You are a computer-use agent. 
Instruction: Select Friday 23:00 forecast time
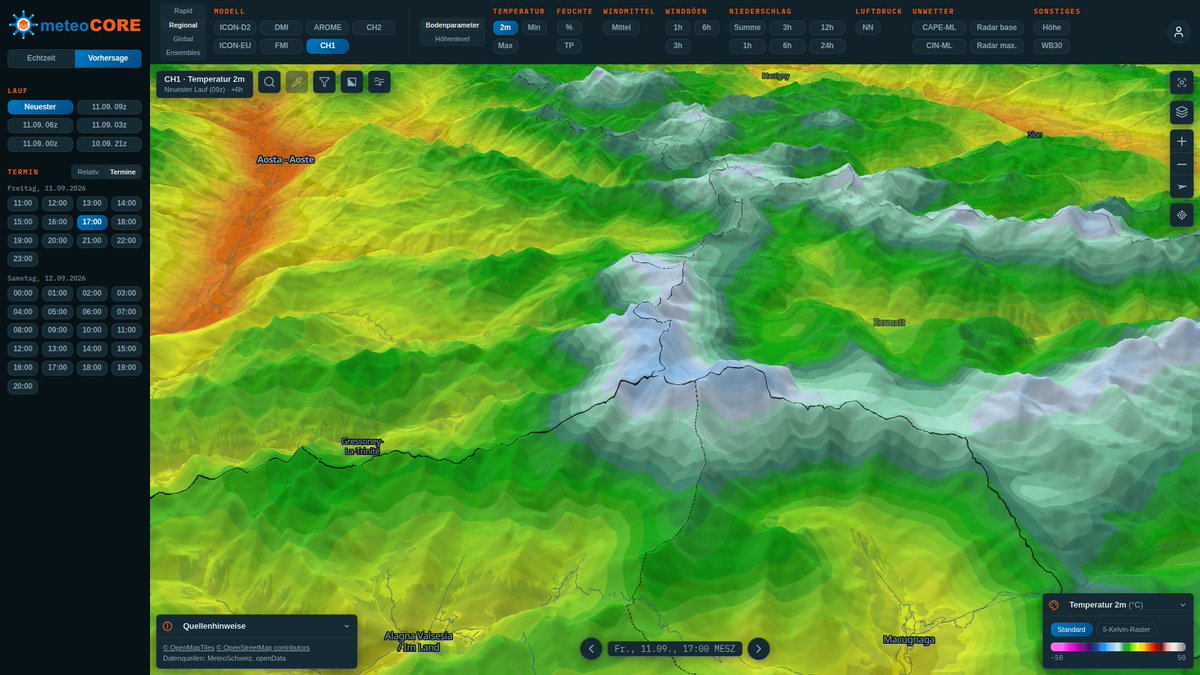(23, 259)
